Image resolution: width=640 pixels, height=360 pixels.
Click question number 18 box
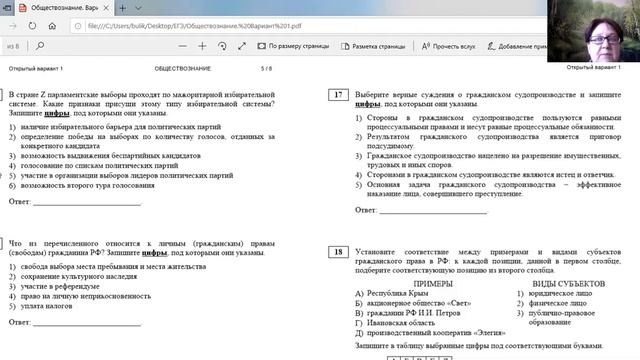(338, 252)
